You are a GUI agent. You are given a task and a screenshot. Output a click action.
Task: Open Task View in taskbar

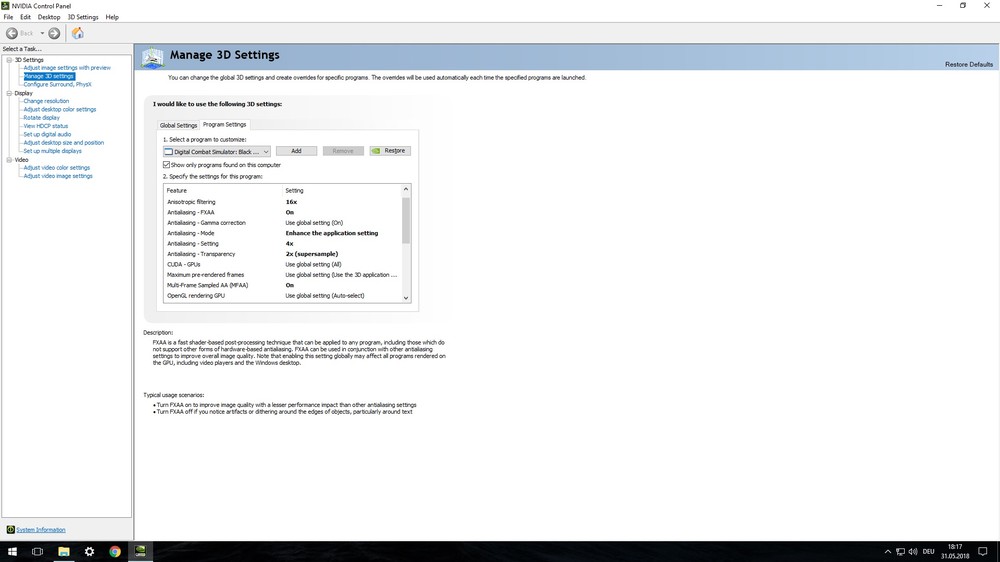tap(38, 552)
